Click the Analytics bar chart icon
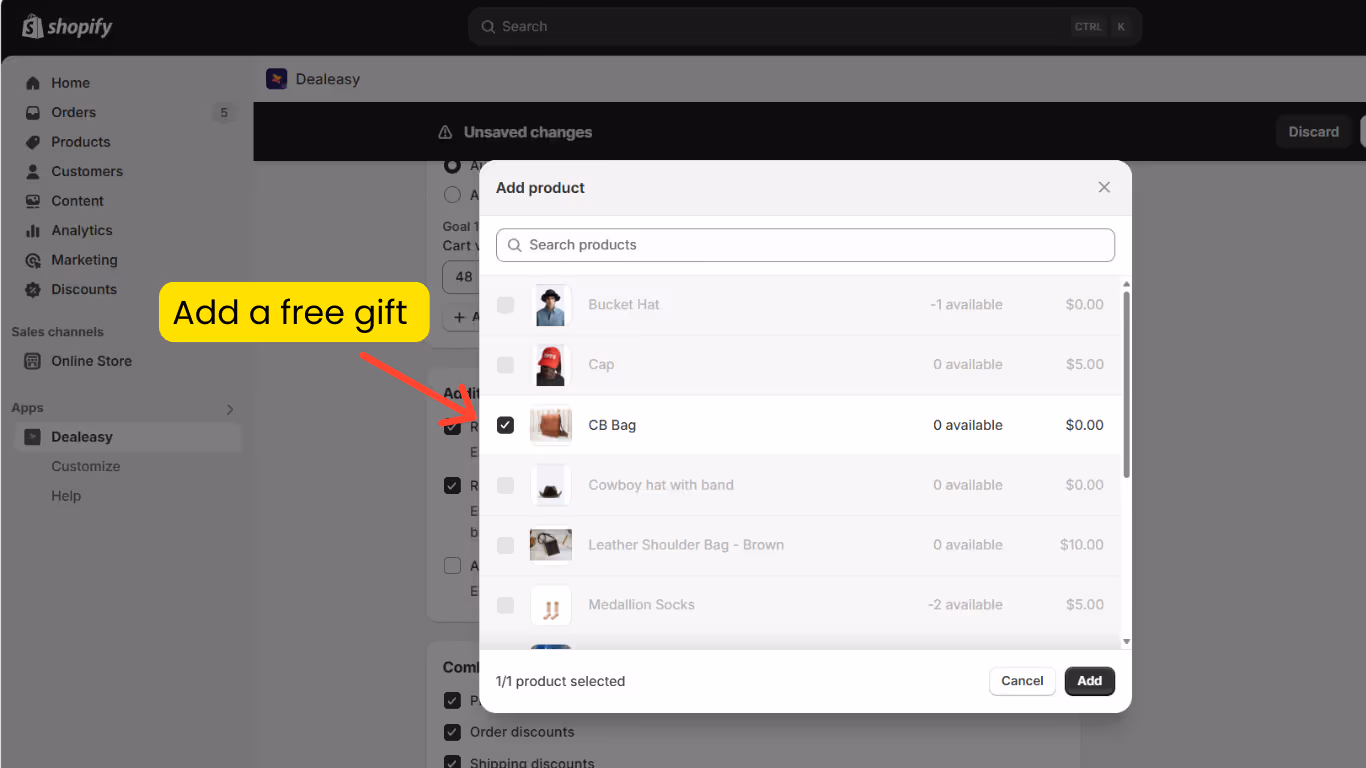 (33, 231)
